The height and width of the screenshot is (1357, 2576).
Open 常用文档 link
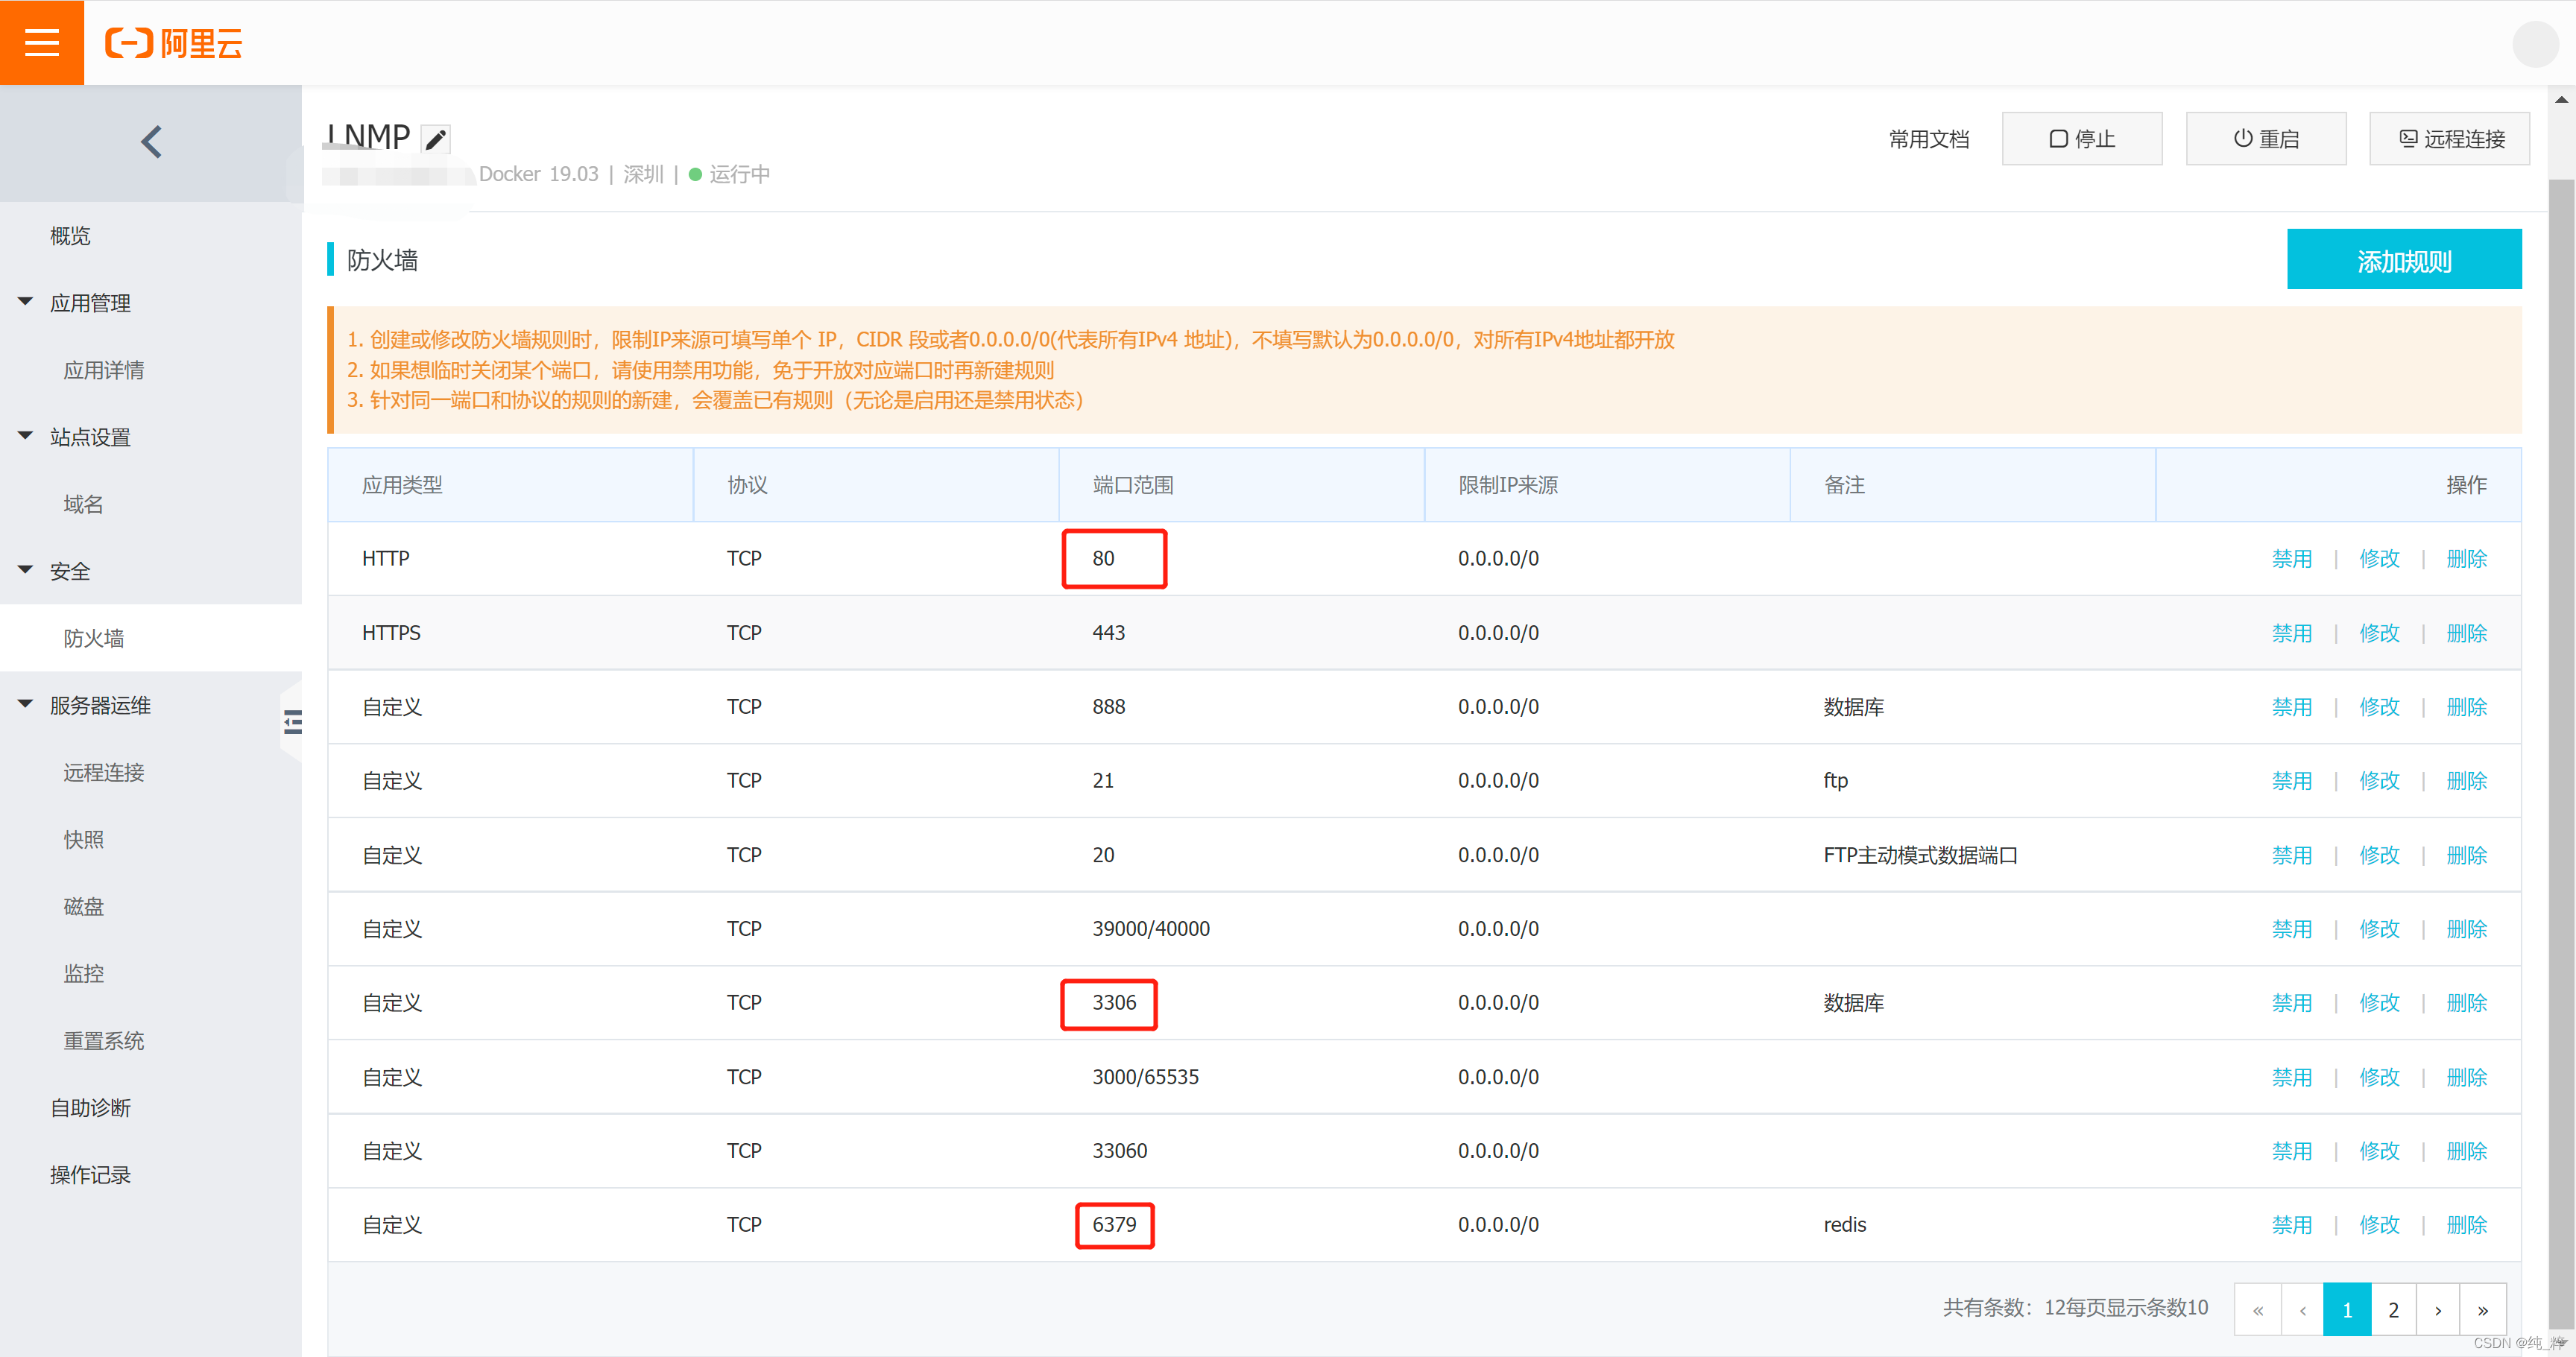pyautogui.click(x=1929, y=139)
